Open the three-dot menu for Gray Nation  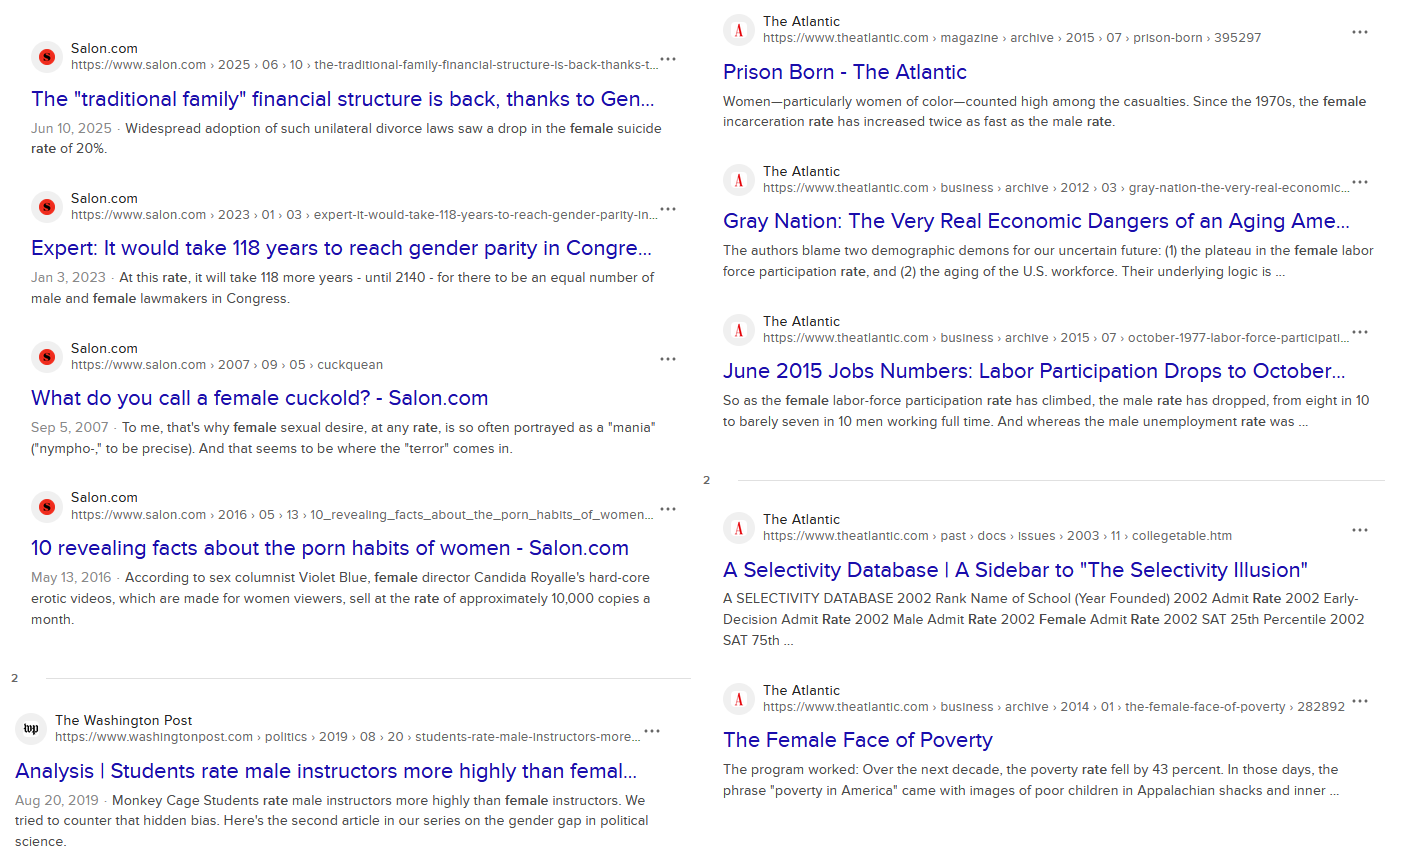[1360, 182]
